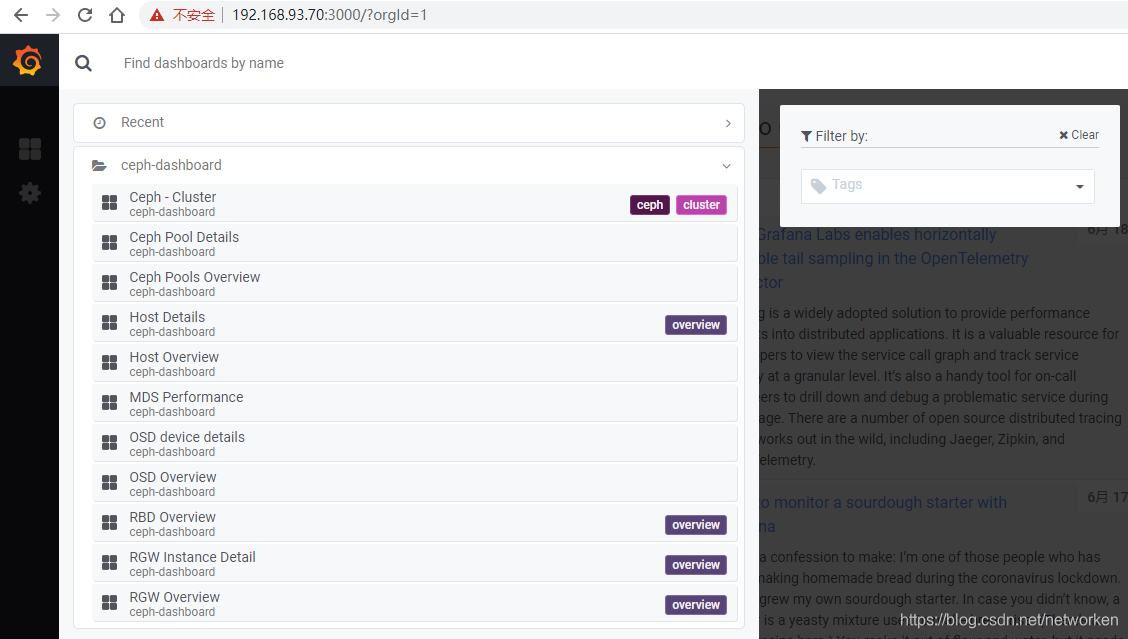Click dashboard icon for RGW Instance Detail
This screenshot has height=639, width=1128.
click(x=109, y=563)
